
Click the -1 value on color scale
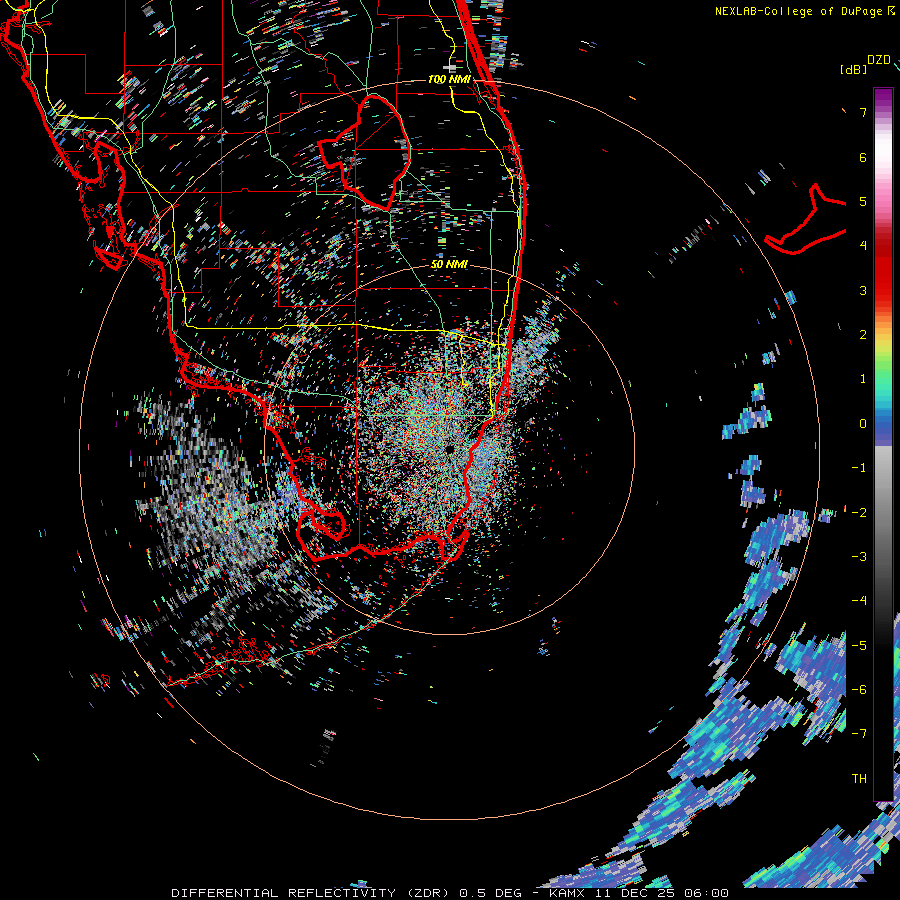[x=859, y=468]
